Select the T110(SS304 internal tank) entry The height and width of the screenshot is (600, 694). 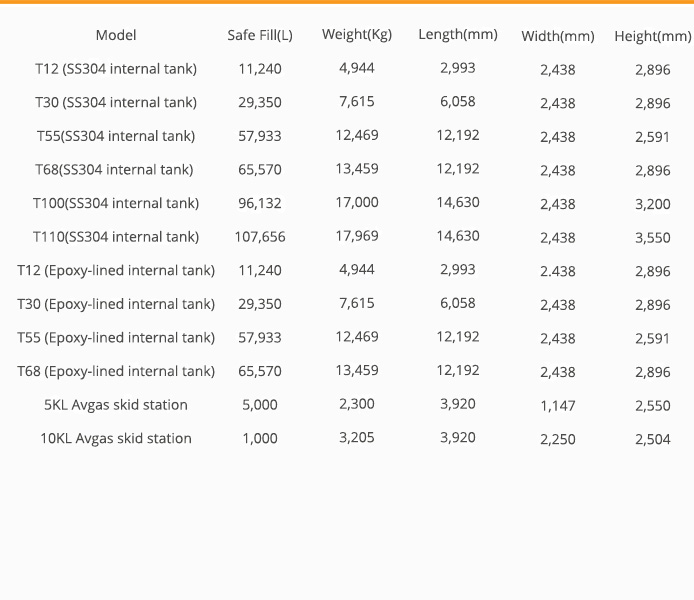click(116, 237)
